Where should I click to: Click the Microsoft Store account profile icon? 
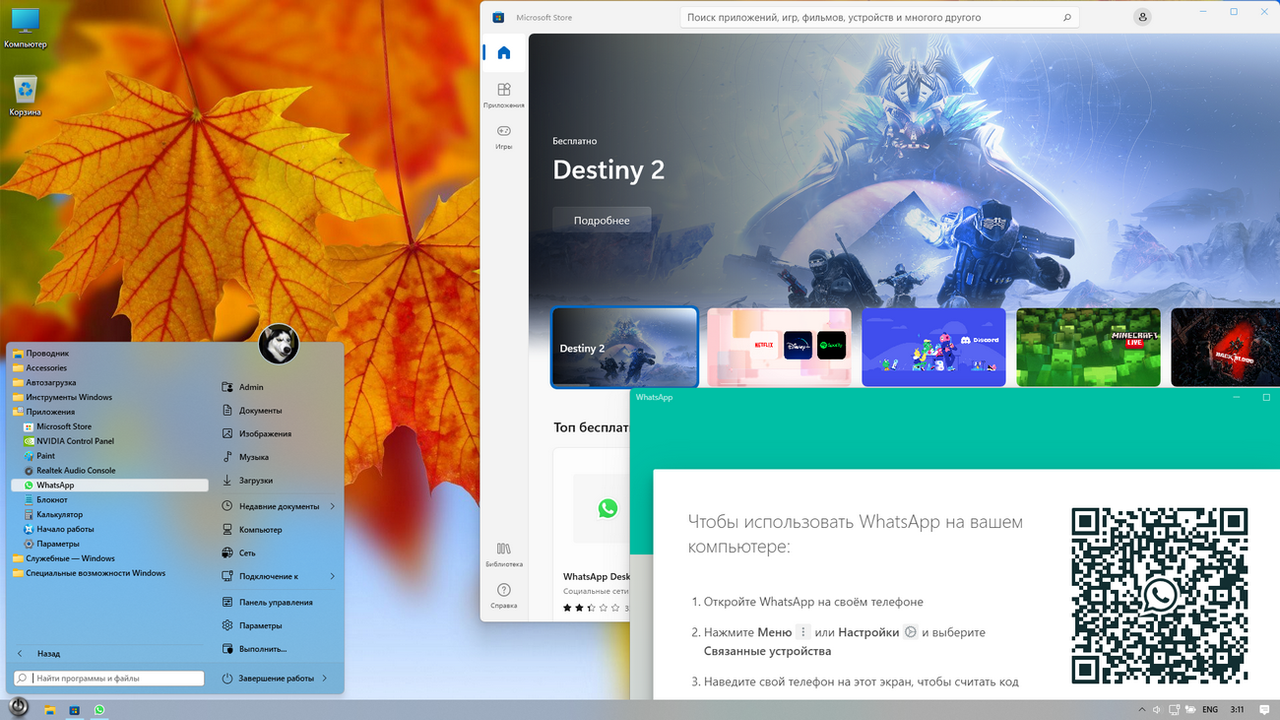tap(1143, 17)
